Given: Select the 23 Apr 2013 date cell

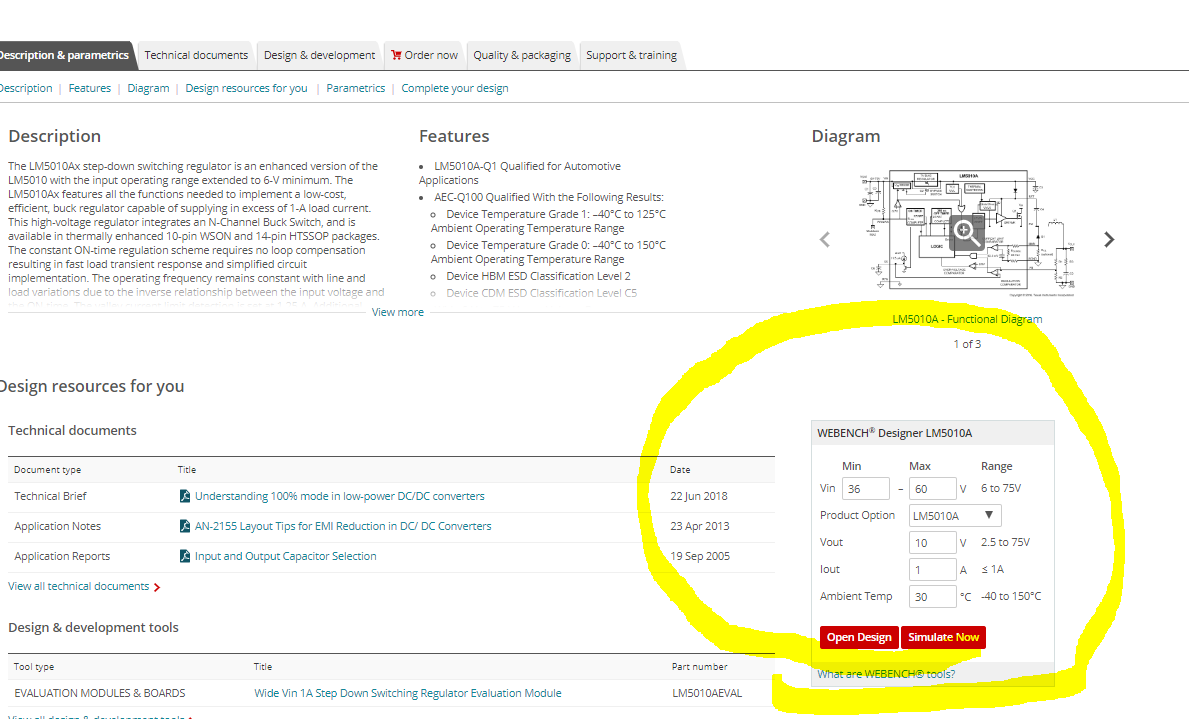Looking at the screenshot, I should tap(699, 526).
